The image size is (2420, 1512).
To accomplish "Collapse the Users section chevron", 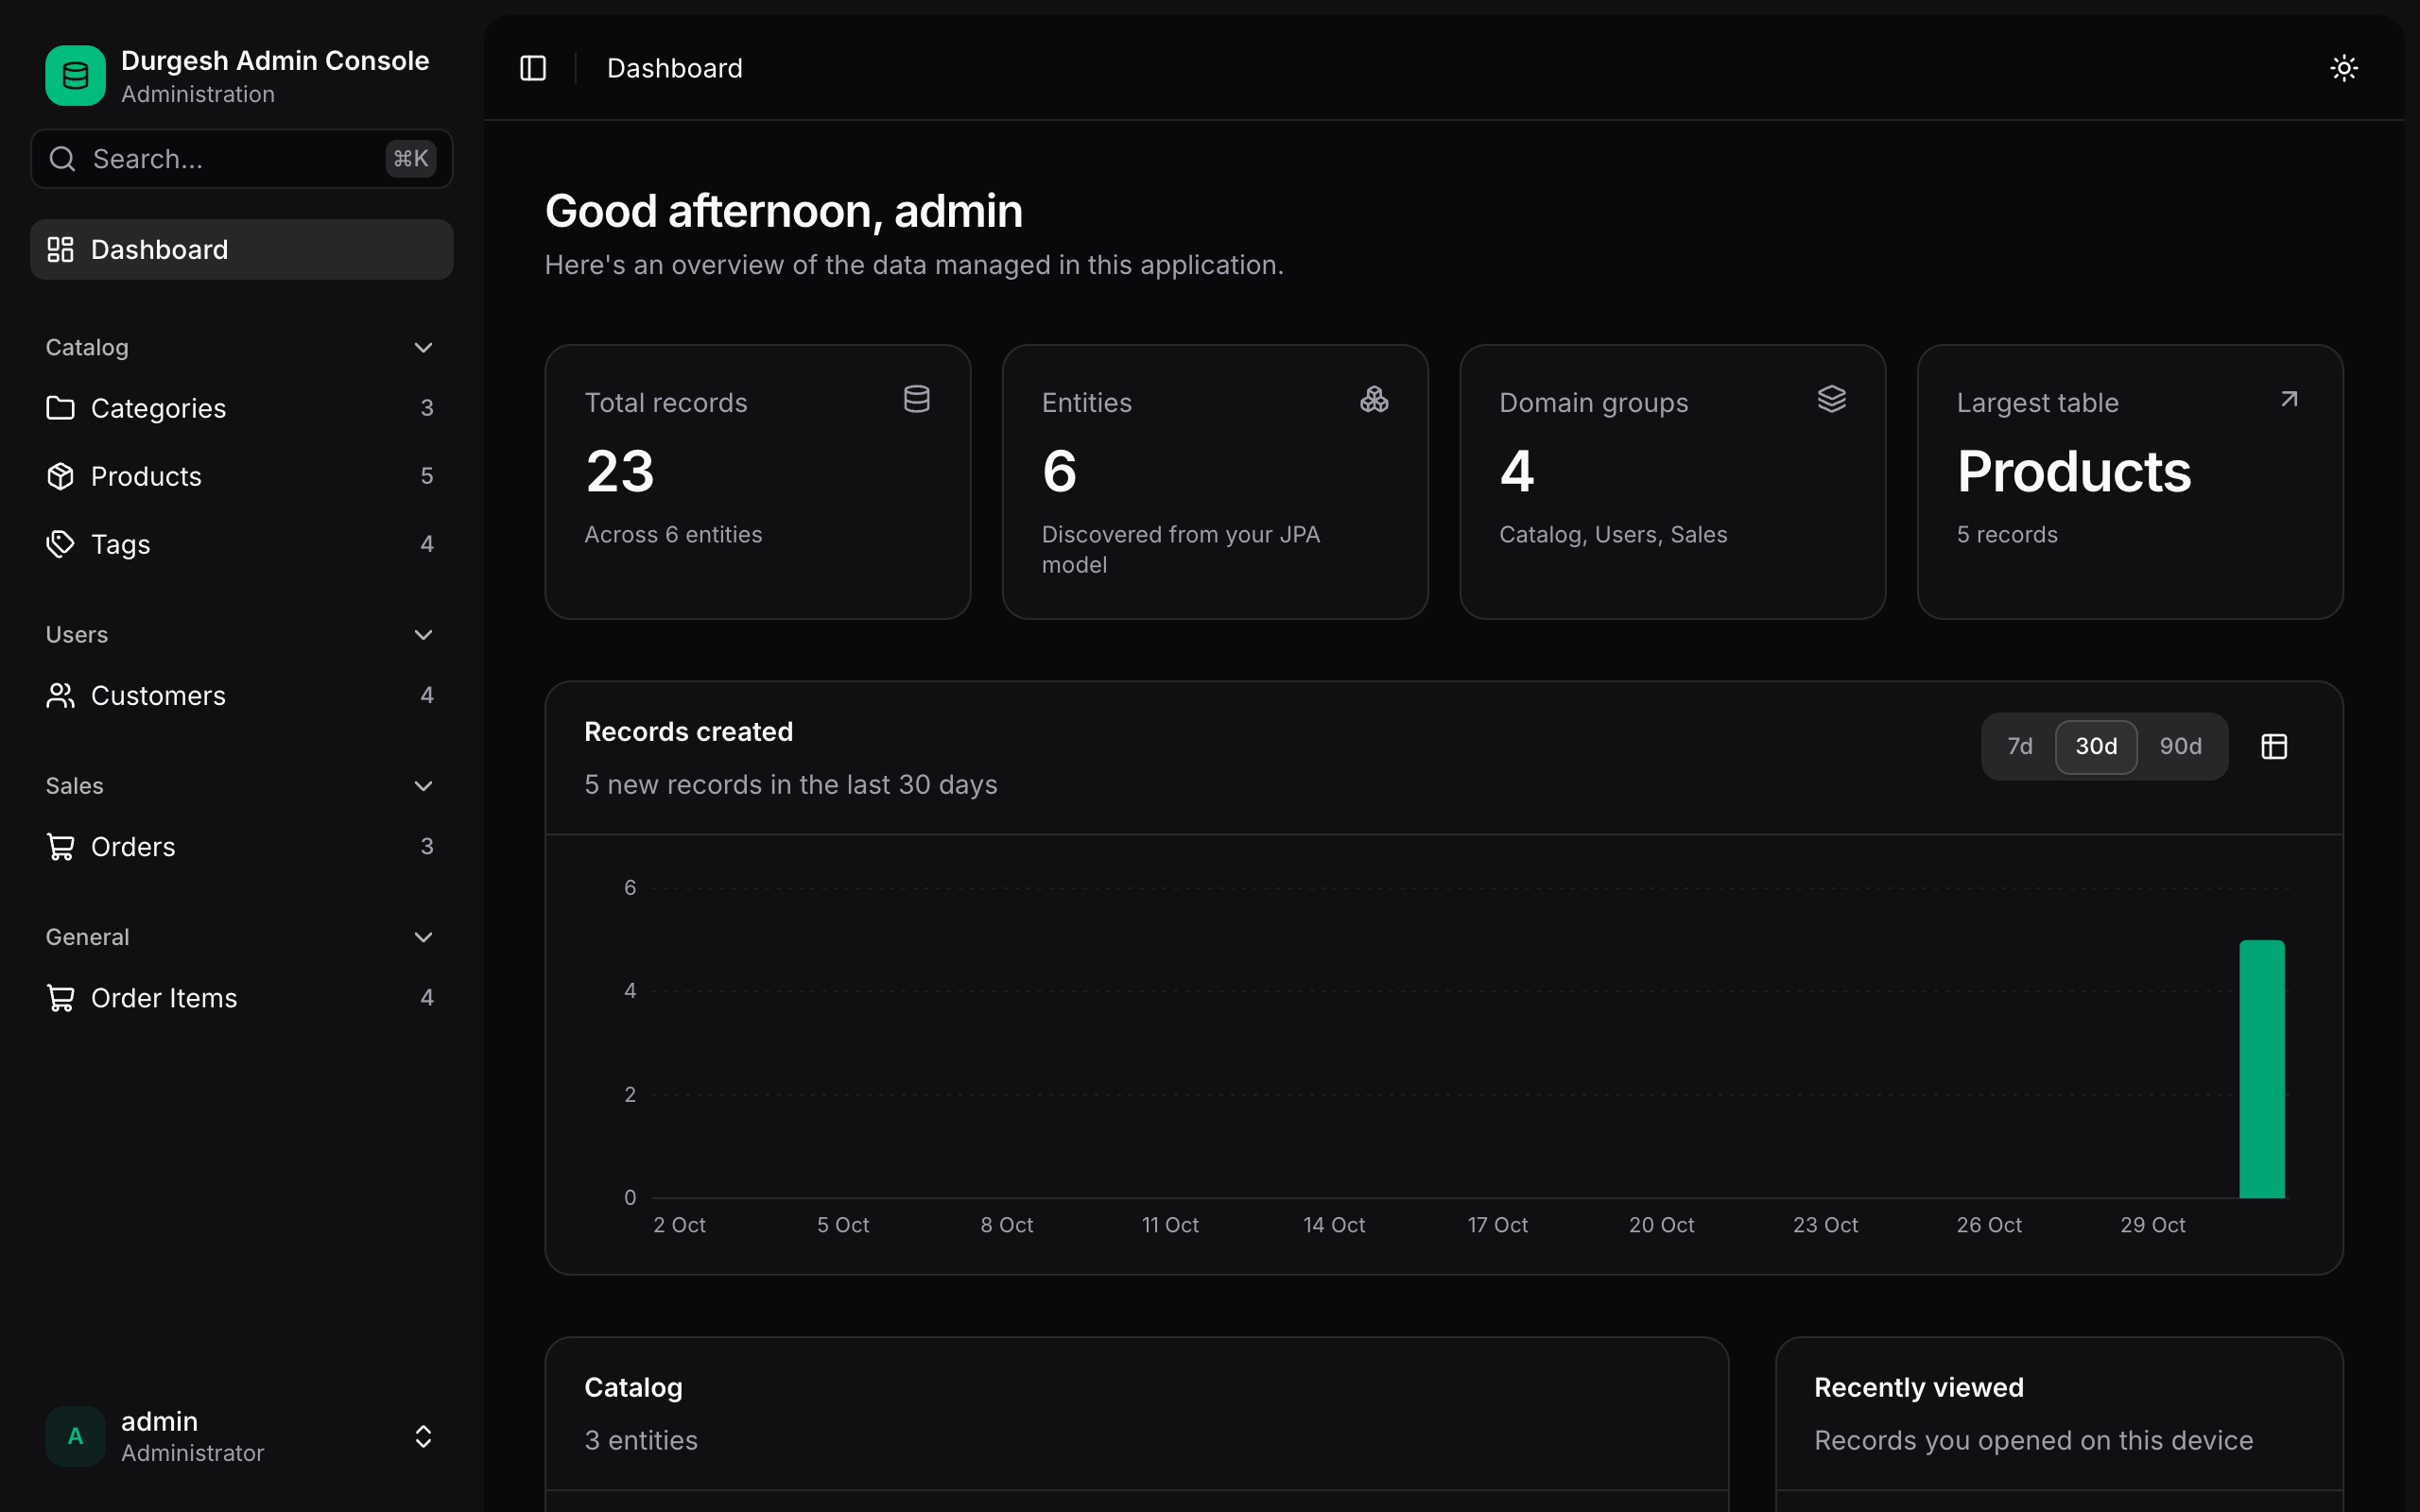I will (423, 634).
